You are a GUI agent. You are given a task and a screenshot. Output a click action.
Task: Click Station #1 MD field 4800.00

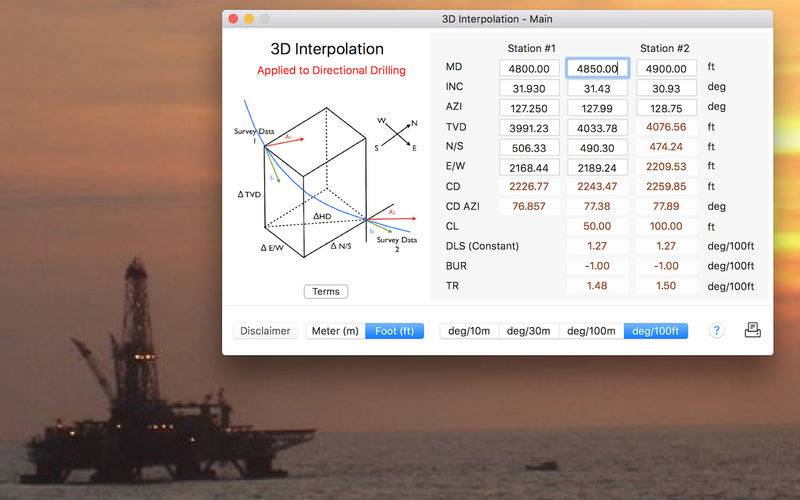pyautogui.click(x=529, y=68)
